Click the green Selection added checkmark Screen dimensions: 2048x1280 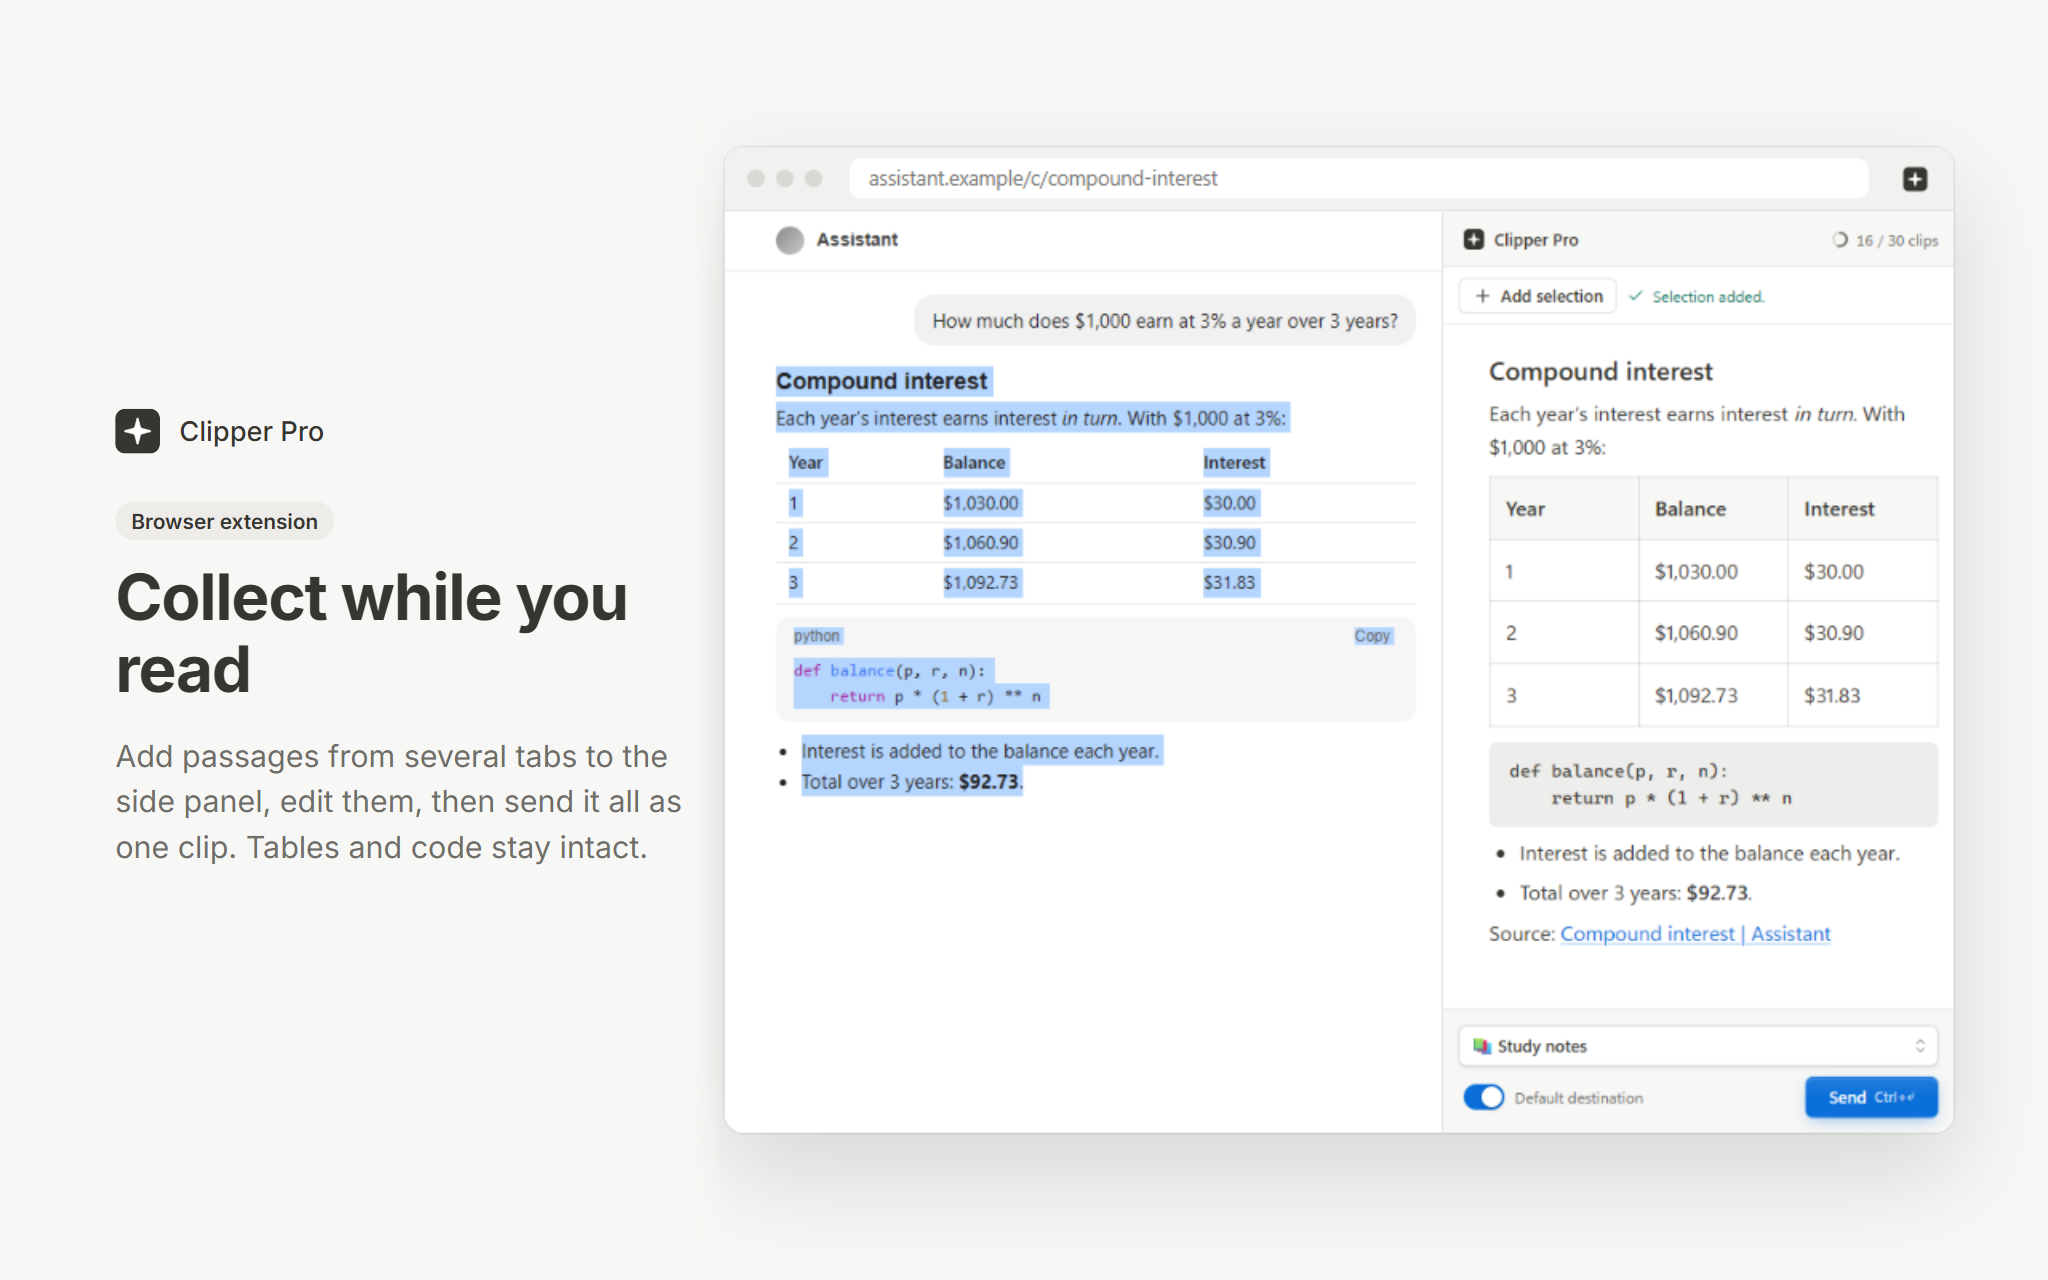pos(1636,296)
